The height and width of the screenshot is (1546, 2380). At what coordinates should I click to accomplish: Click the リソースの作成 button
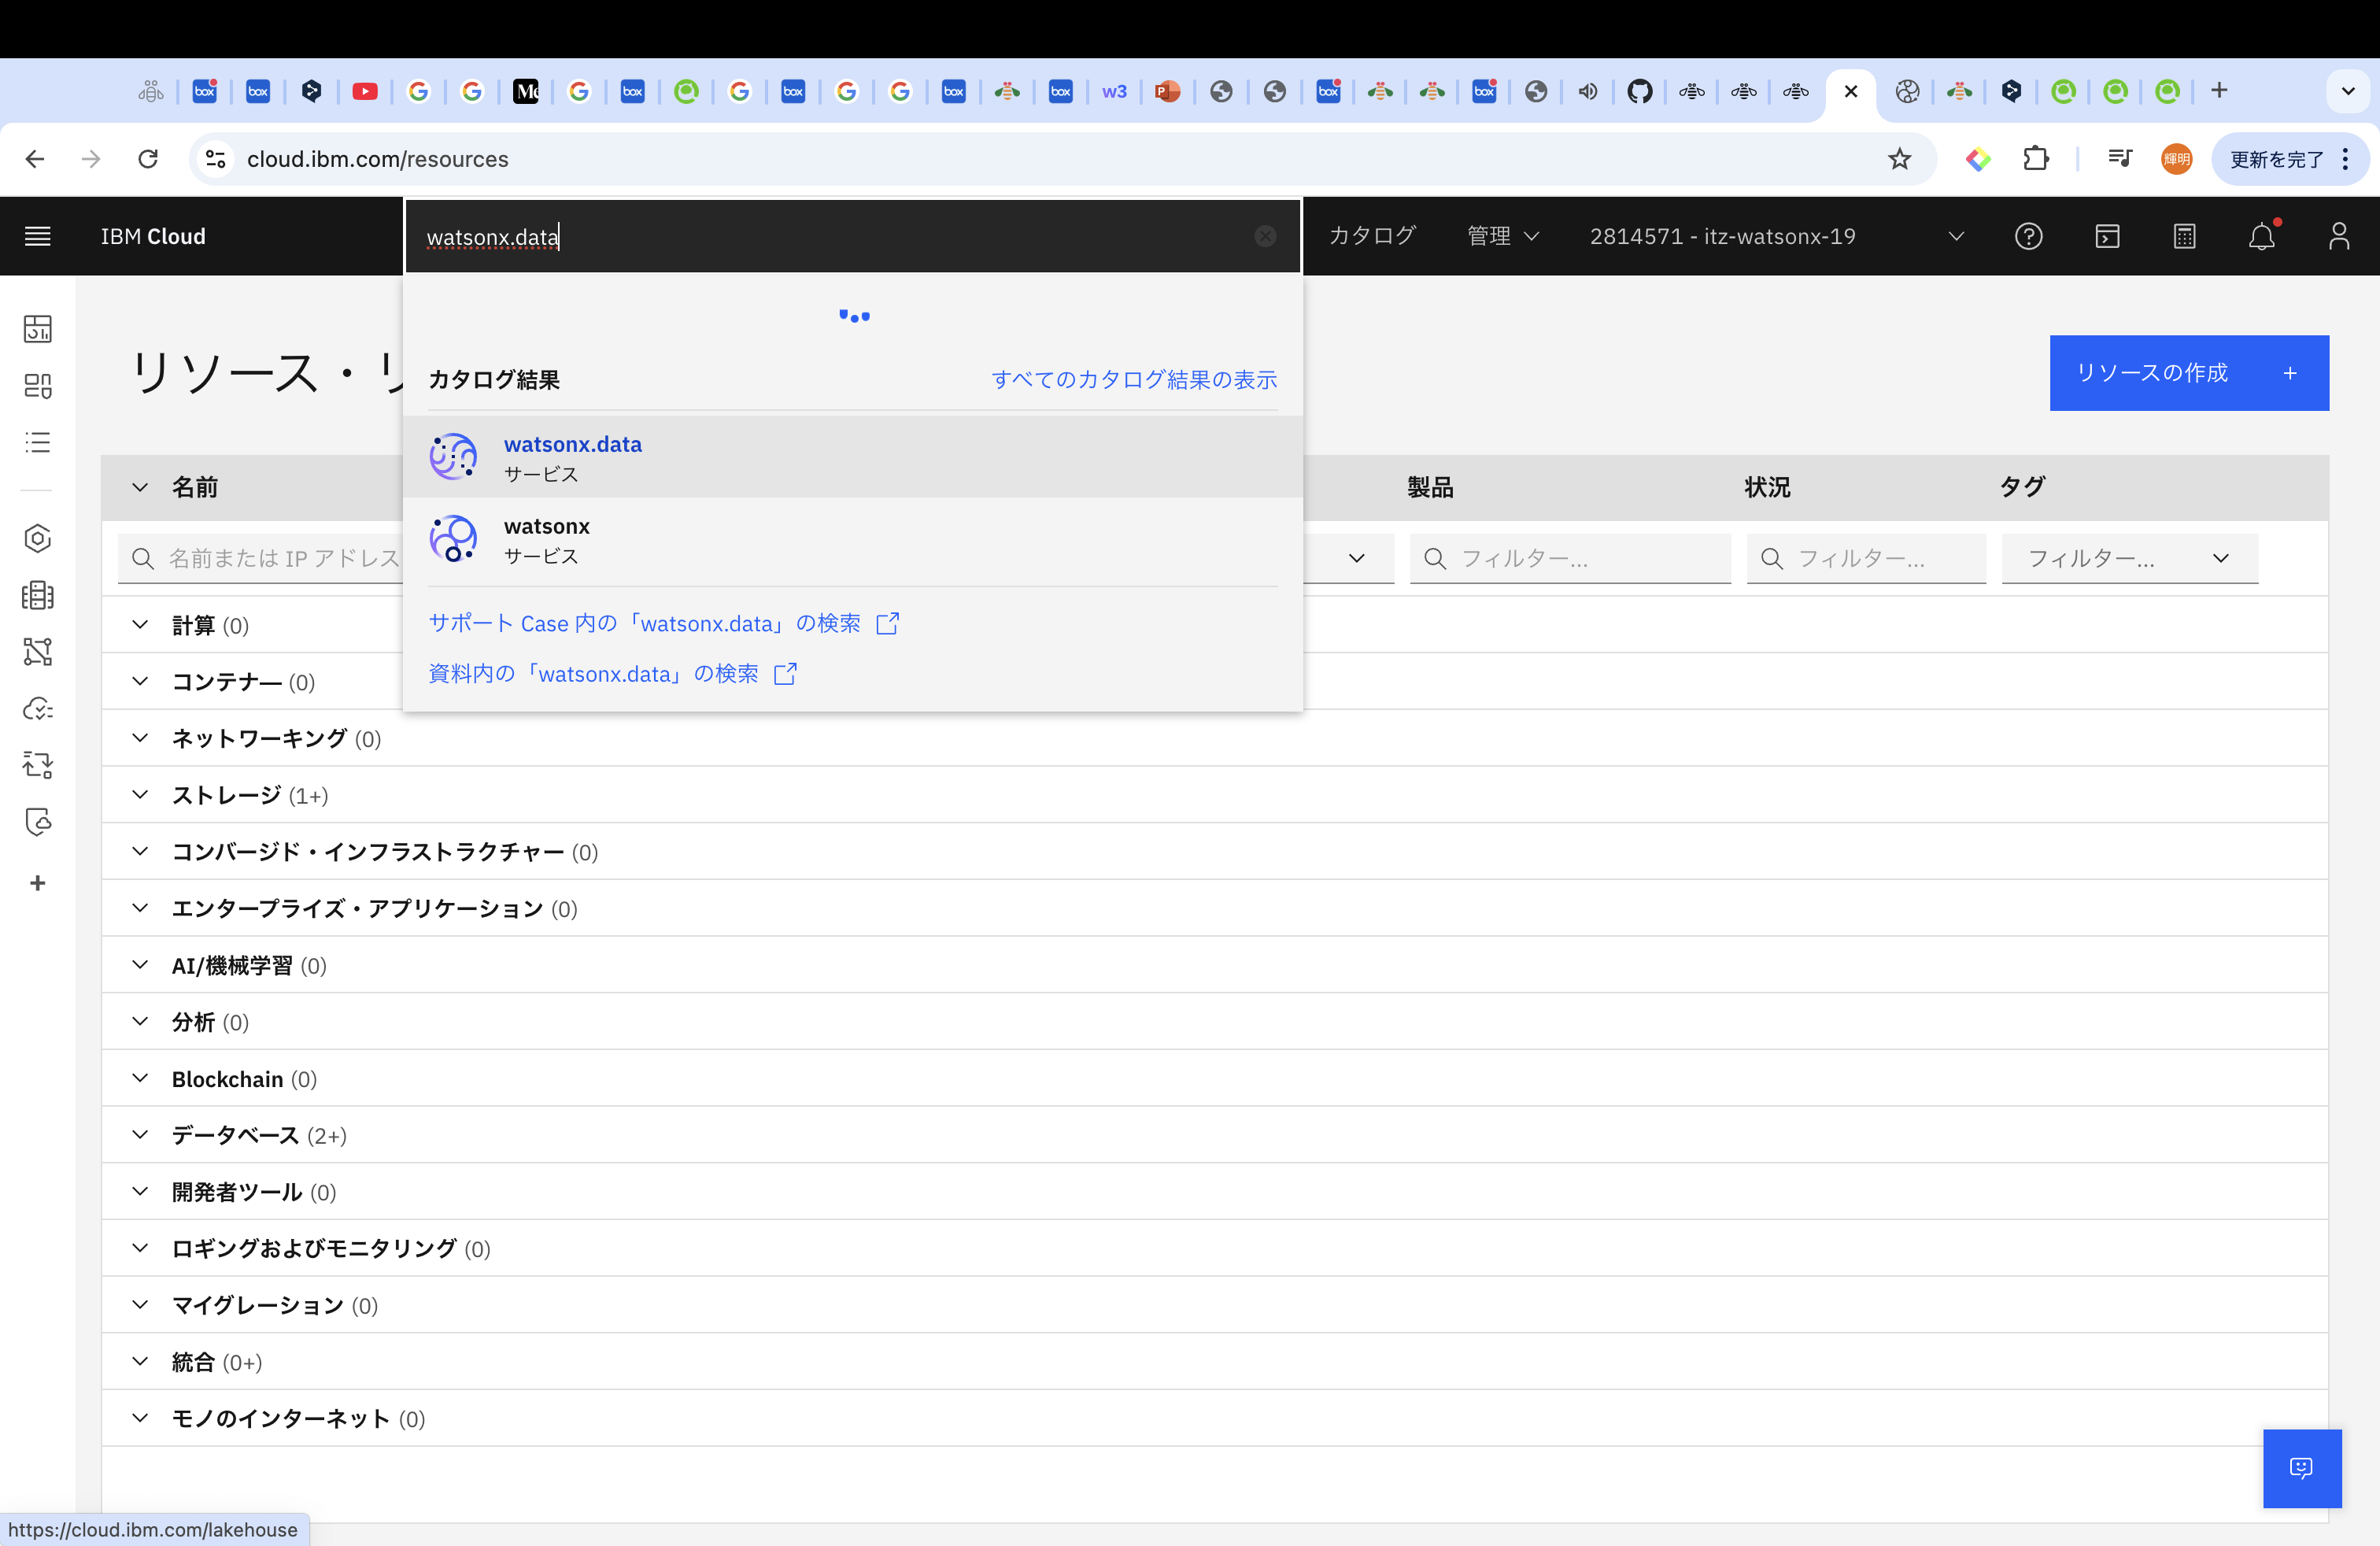point(2188,373)
